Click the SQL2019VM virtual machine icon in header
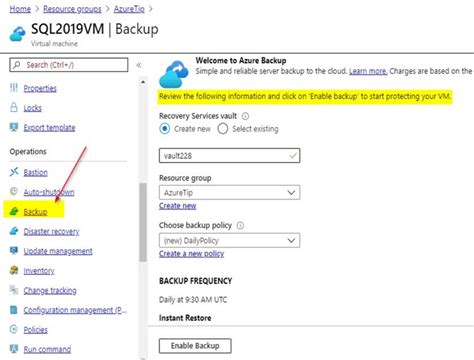Image resolution: width=474 pixels, height=360 pixels. (17, 34)
